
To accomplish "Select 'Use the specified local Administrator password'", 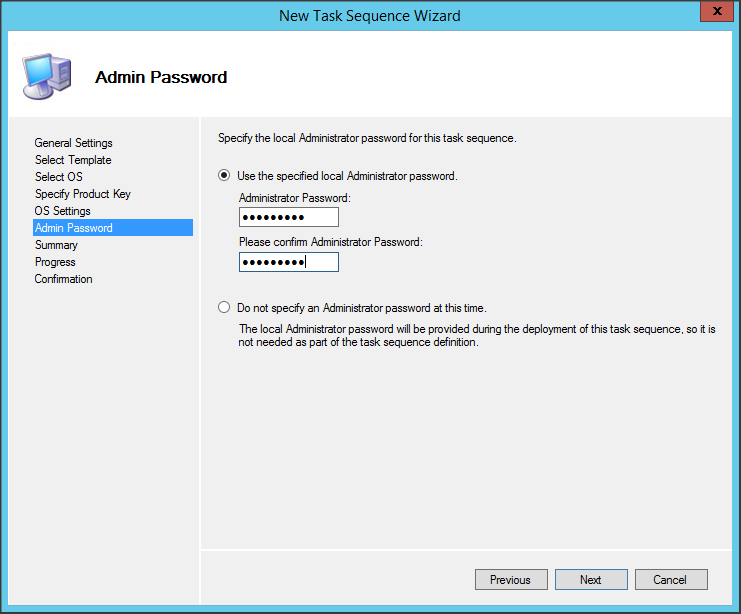I will (x=224, y=176).
